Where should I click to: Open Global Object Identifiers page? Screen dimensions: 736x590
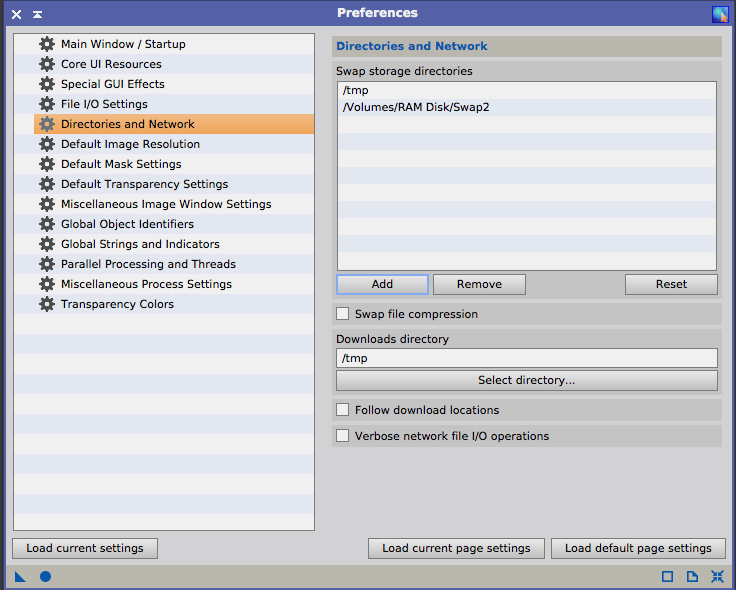pos(127,224)
